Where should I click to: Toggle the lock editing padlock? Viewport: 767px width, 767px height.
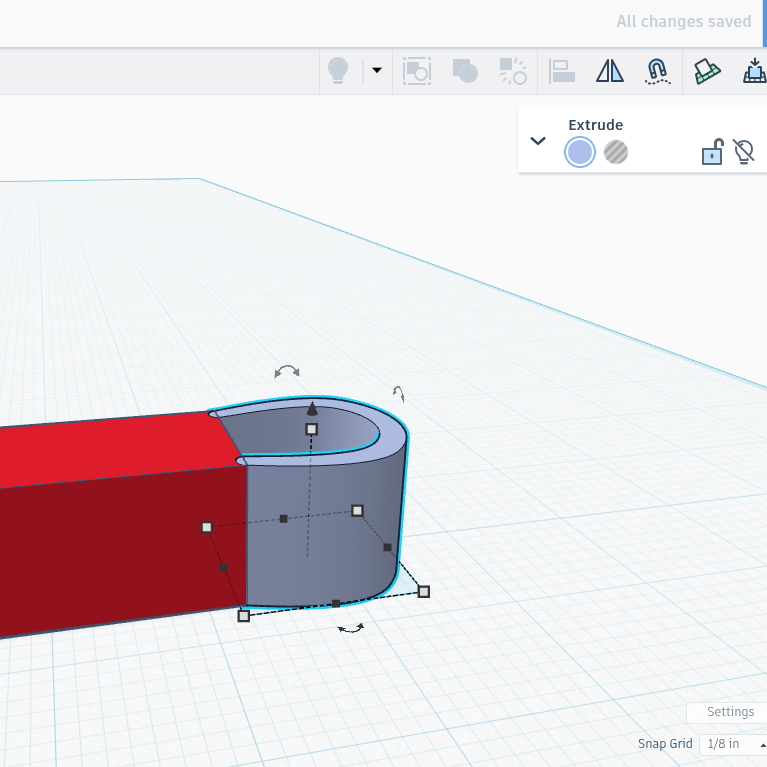click(713, 152)
